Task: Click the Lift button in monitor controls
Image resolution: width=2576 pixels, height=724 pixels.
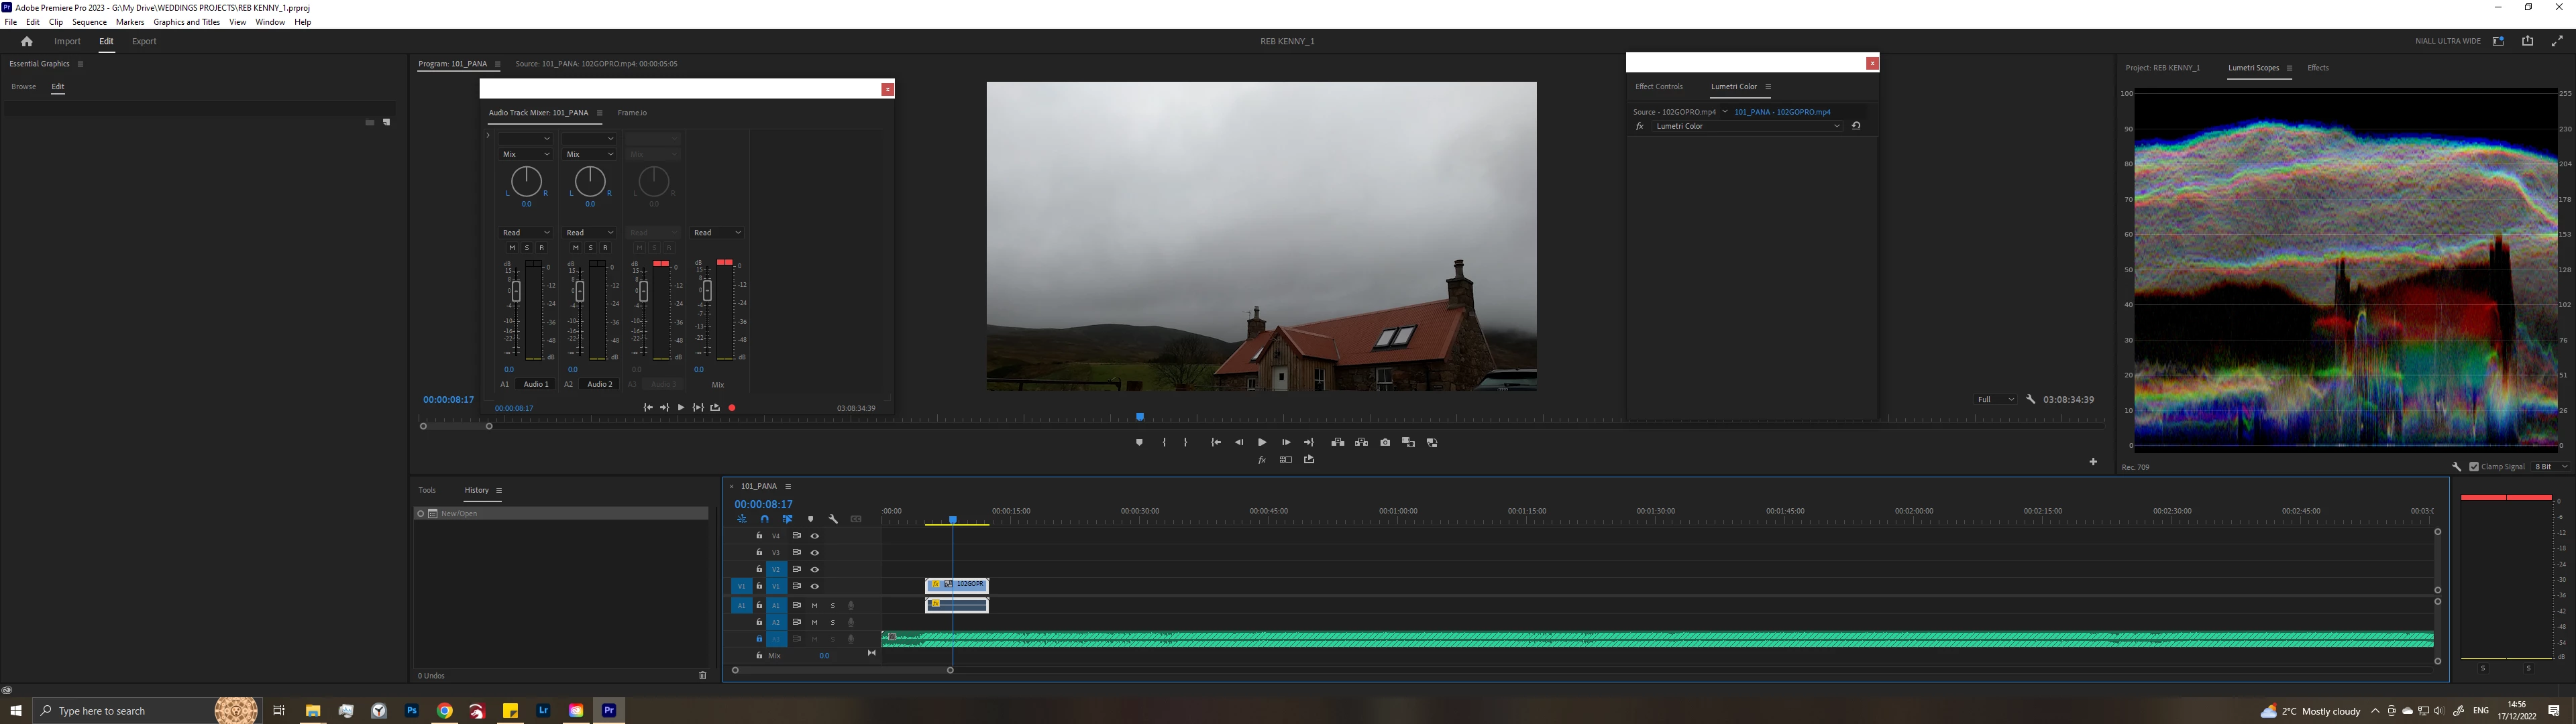Action: pyautogui.click(x=1338, y=442)
